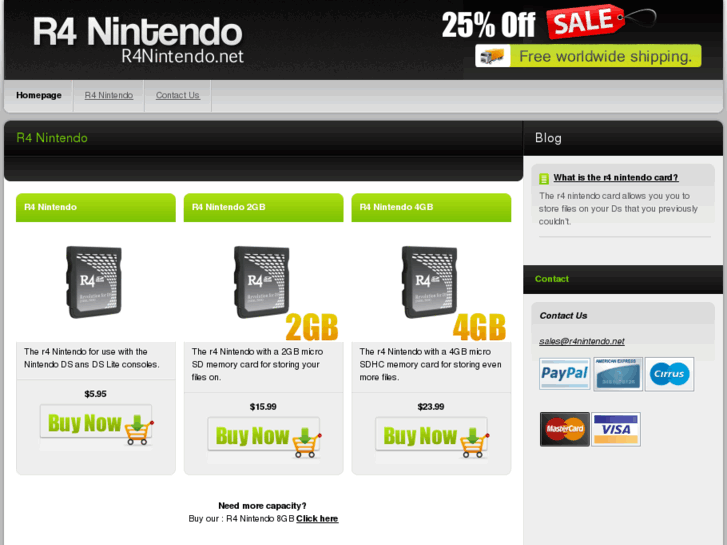Click the sales@r4nintendo.net email link
Screen dimensions: 727x545
(581, 341)
